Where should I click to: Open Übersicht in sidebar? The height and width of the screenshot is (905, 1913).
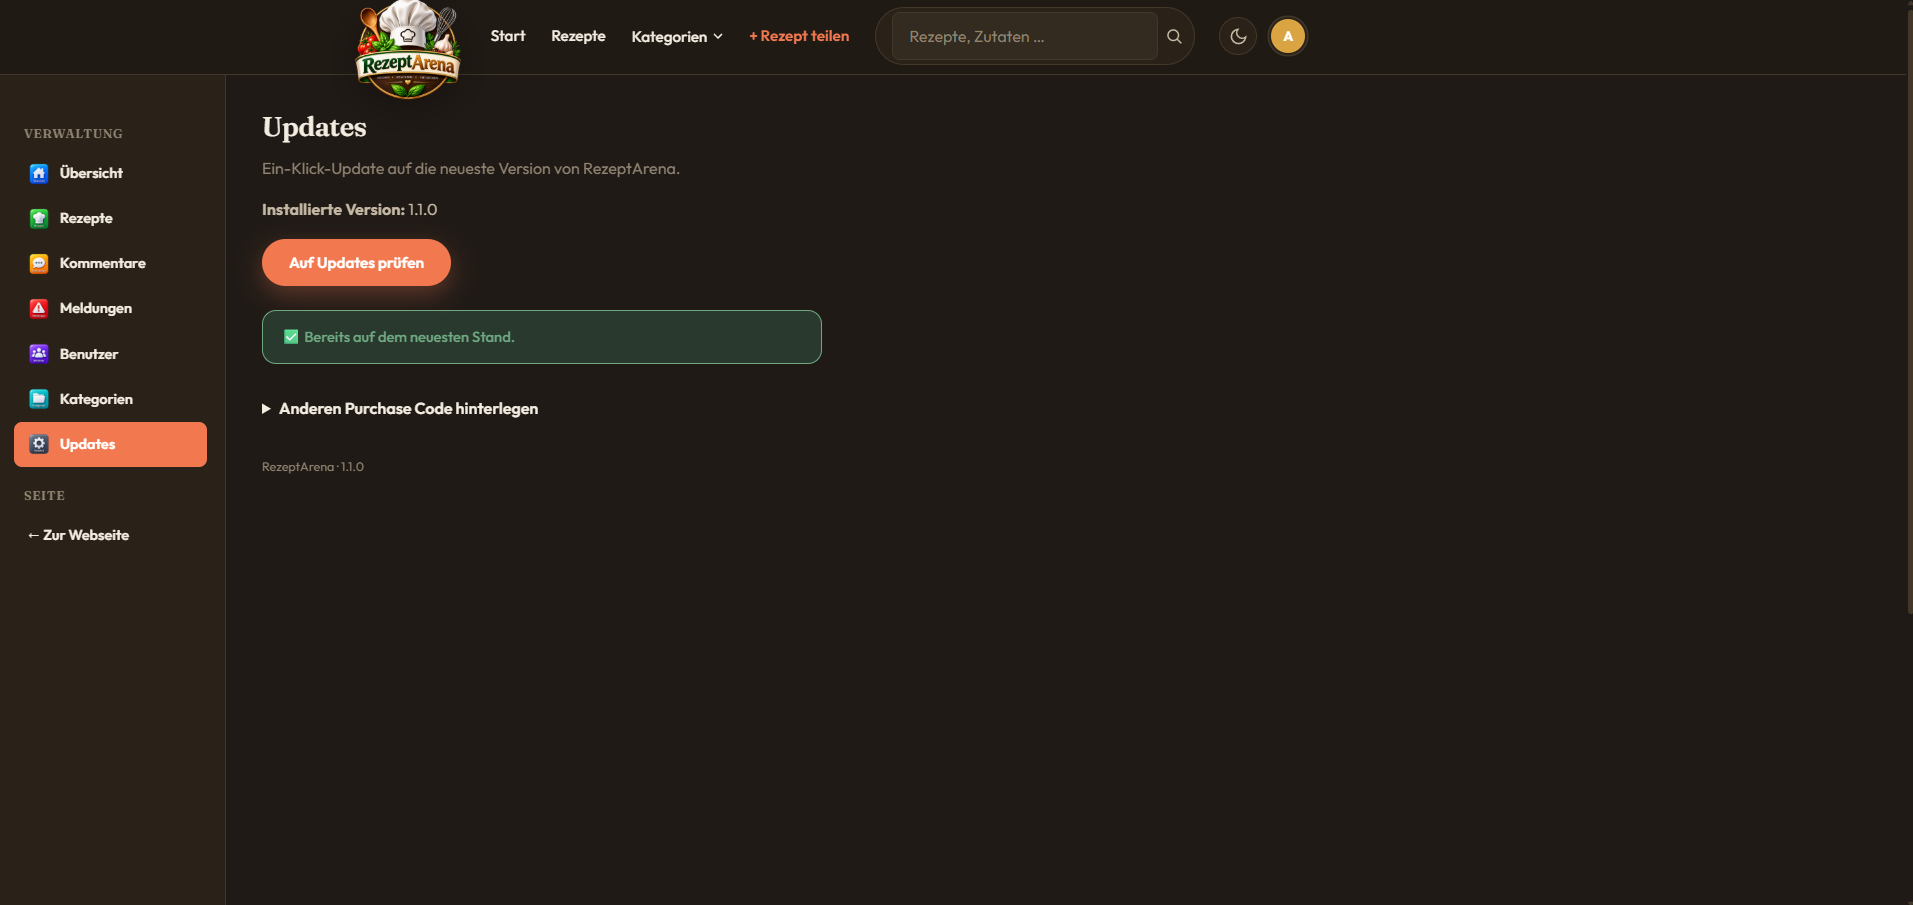(x=110, y=173)
